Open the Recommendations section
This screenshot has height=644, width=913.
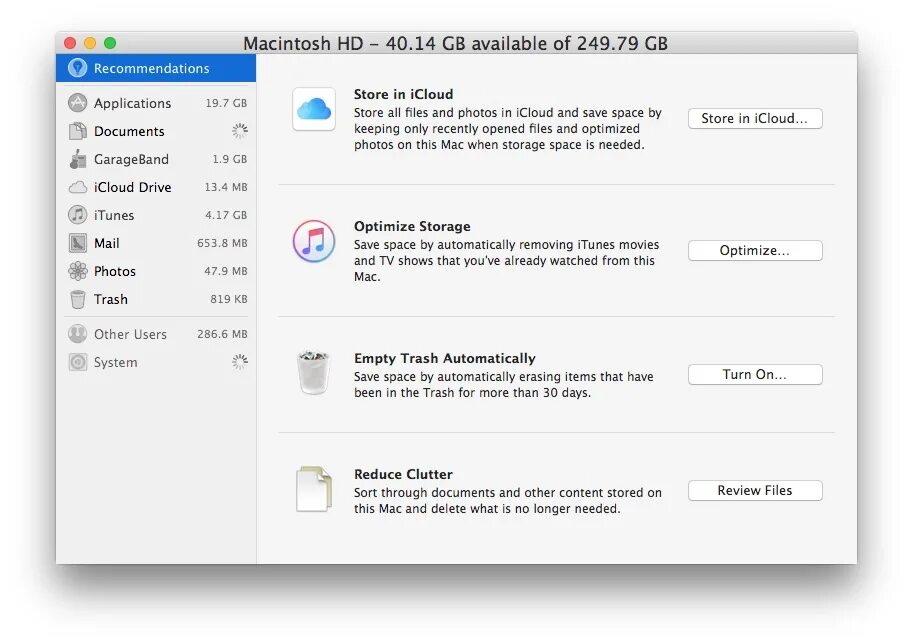point(156,68)
